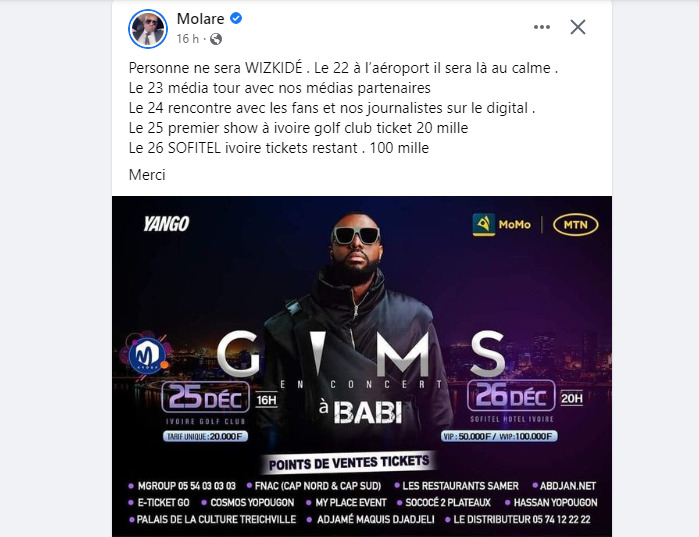The image size is (699, 537).
Task: Open the three-dot post options menu
Action: 542,27
